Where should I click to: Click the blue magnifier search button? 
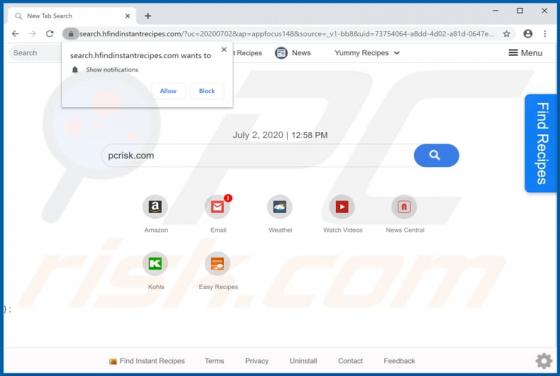(x=436, y=155)
